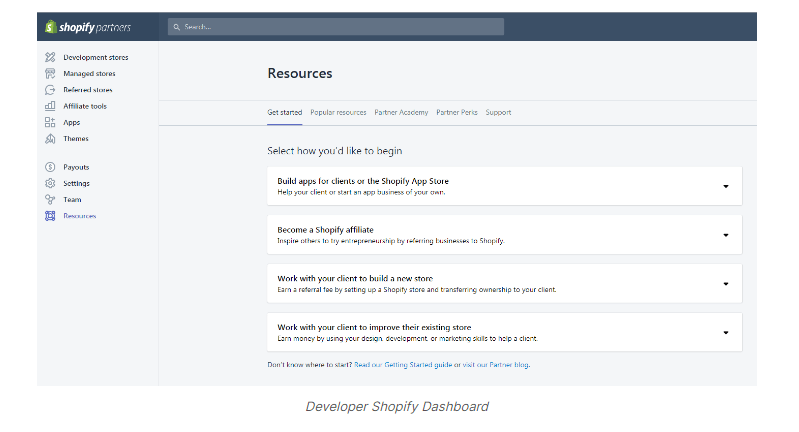Click the Settings gear icon
Viewport: 799px width, 432px height.
click(x=50, y=183)
